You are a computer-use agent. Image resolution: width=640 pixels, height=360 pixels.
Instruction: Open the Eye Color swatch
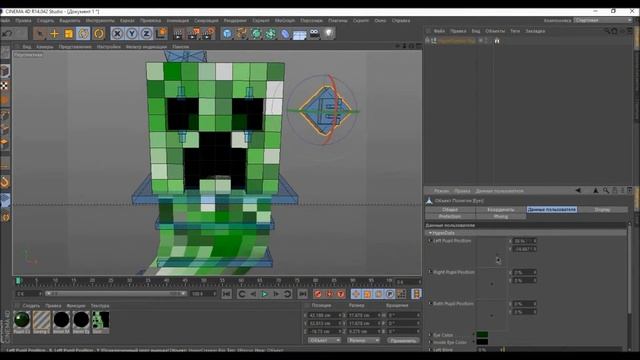(x=482, y=335)
